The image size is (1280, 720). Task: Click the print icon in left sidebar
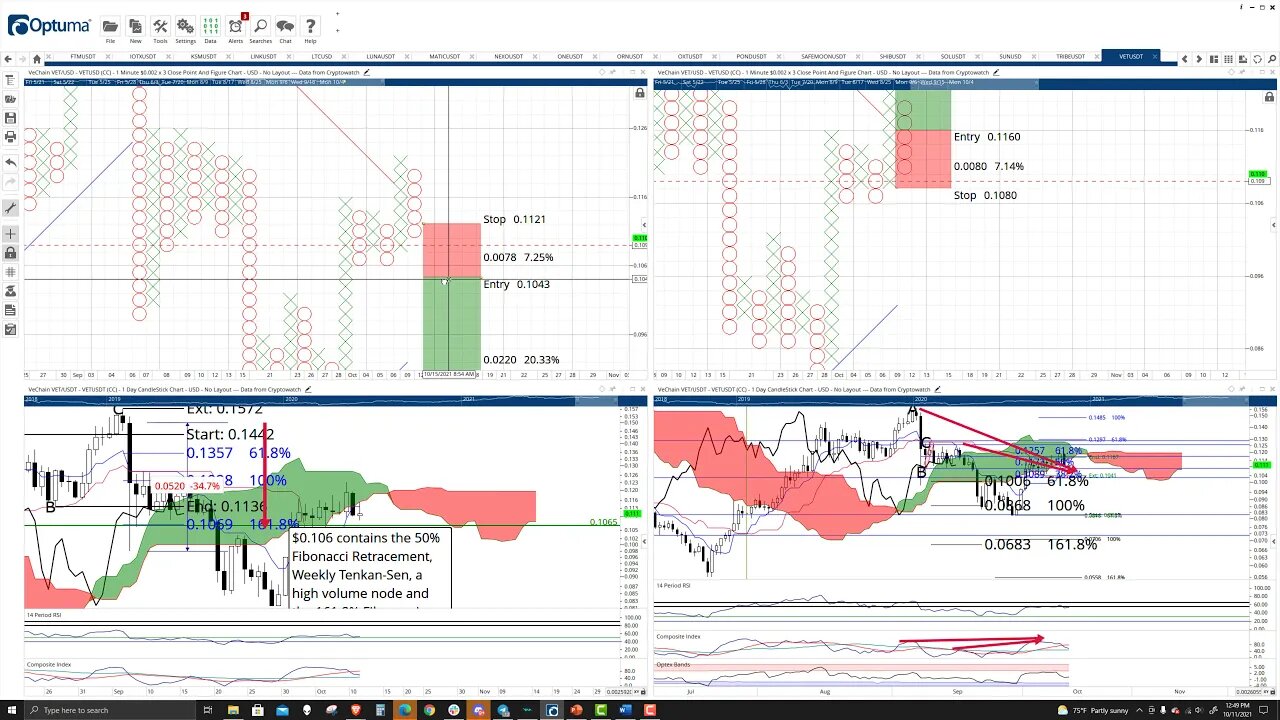[10, 136]
